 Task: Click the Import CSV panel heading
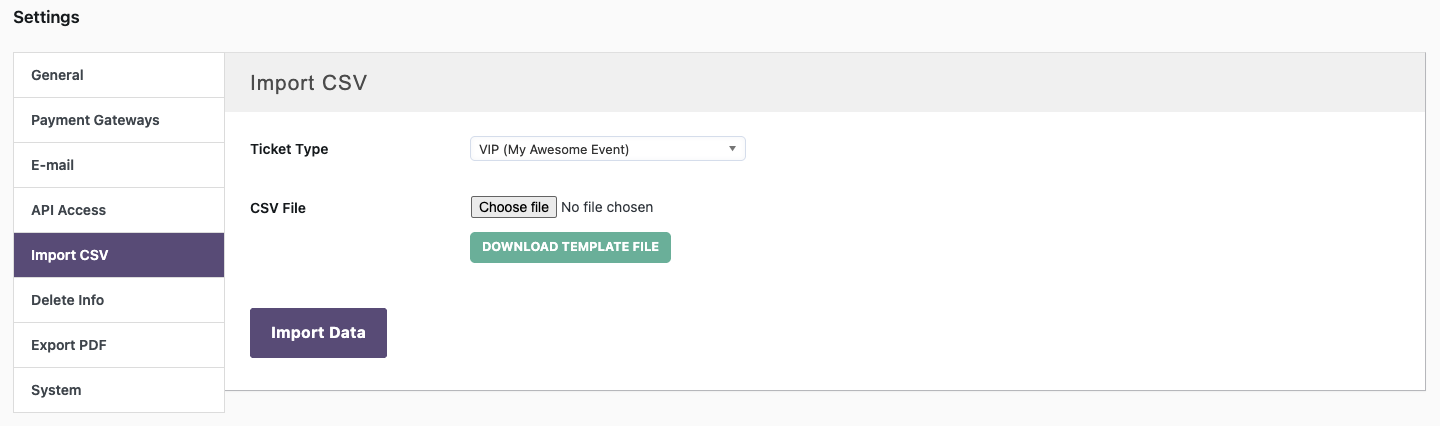309,82
